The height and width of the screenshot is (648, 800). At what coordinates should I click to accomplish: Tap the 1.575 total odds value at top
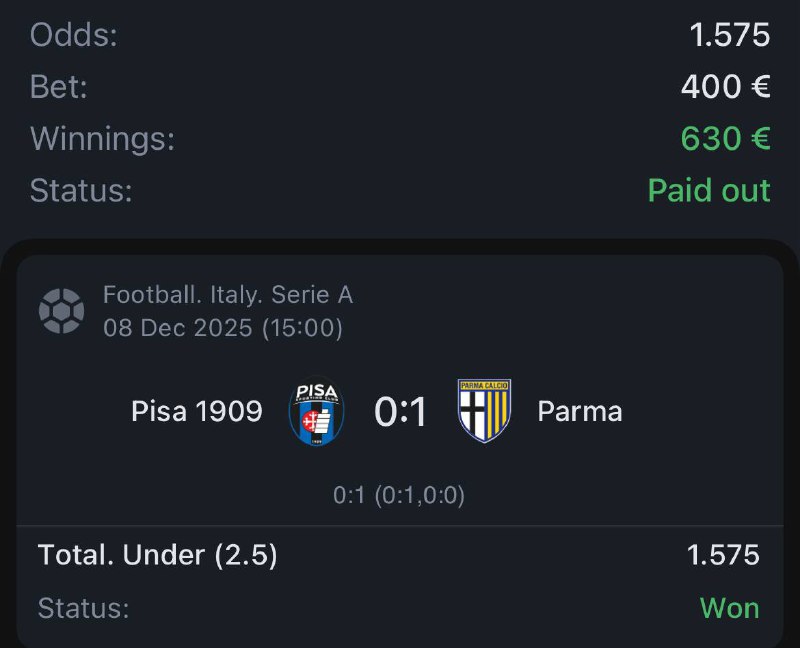[730, 35]
